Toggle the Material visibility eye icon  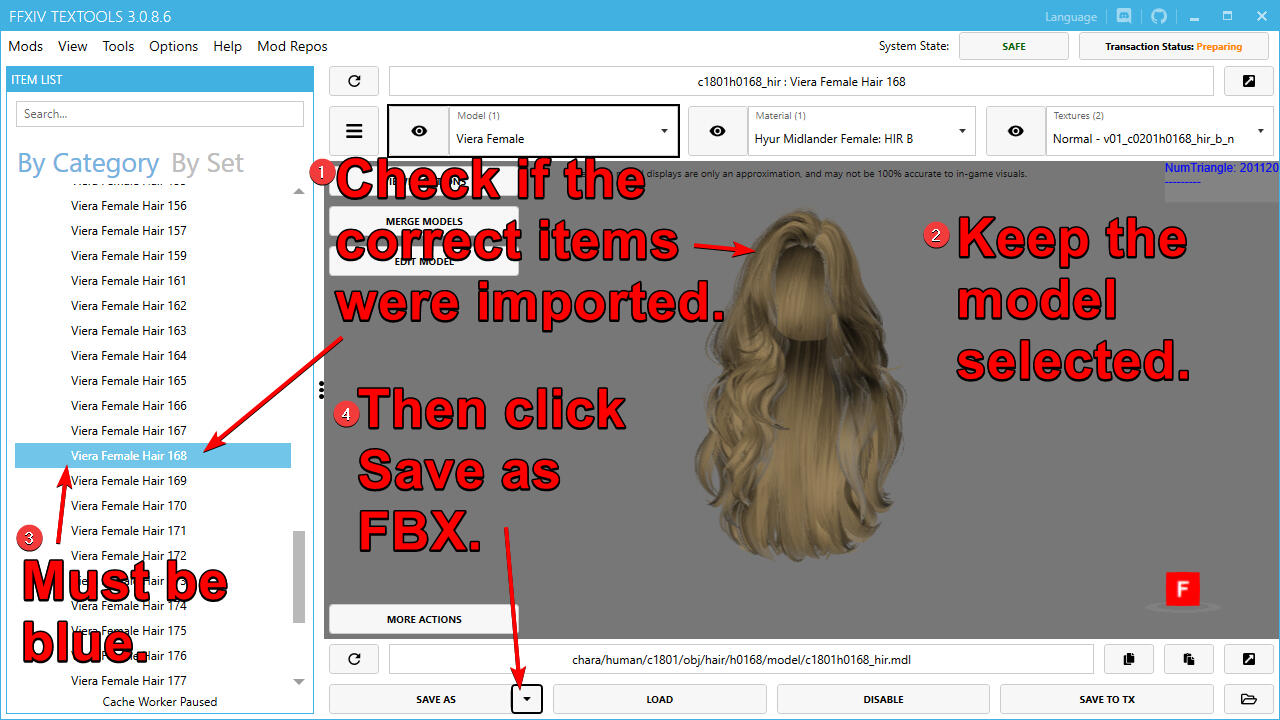point(717,131)
